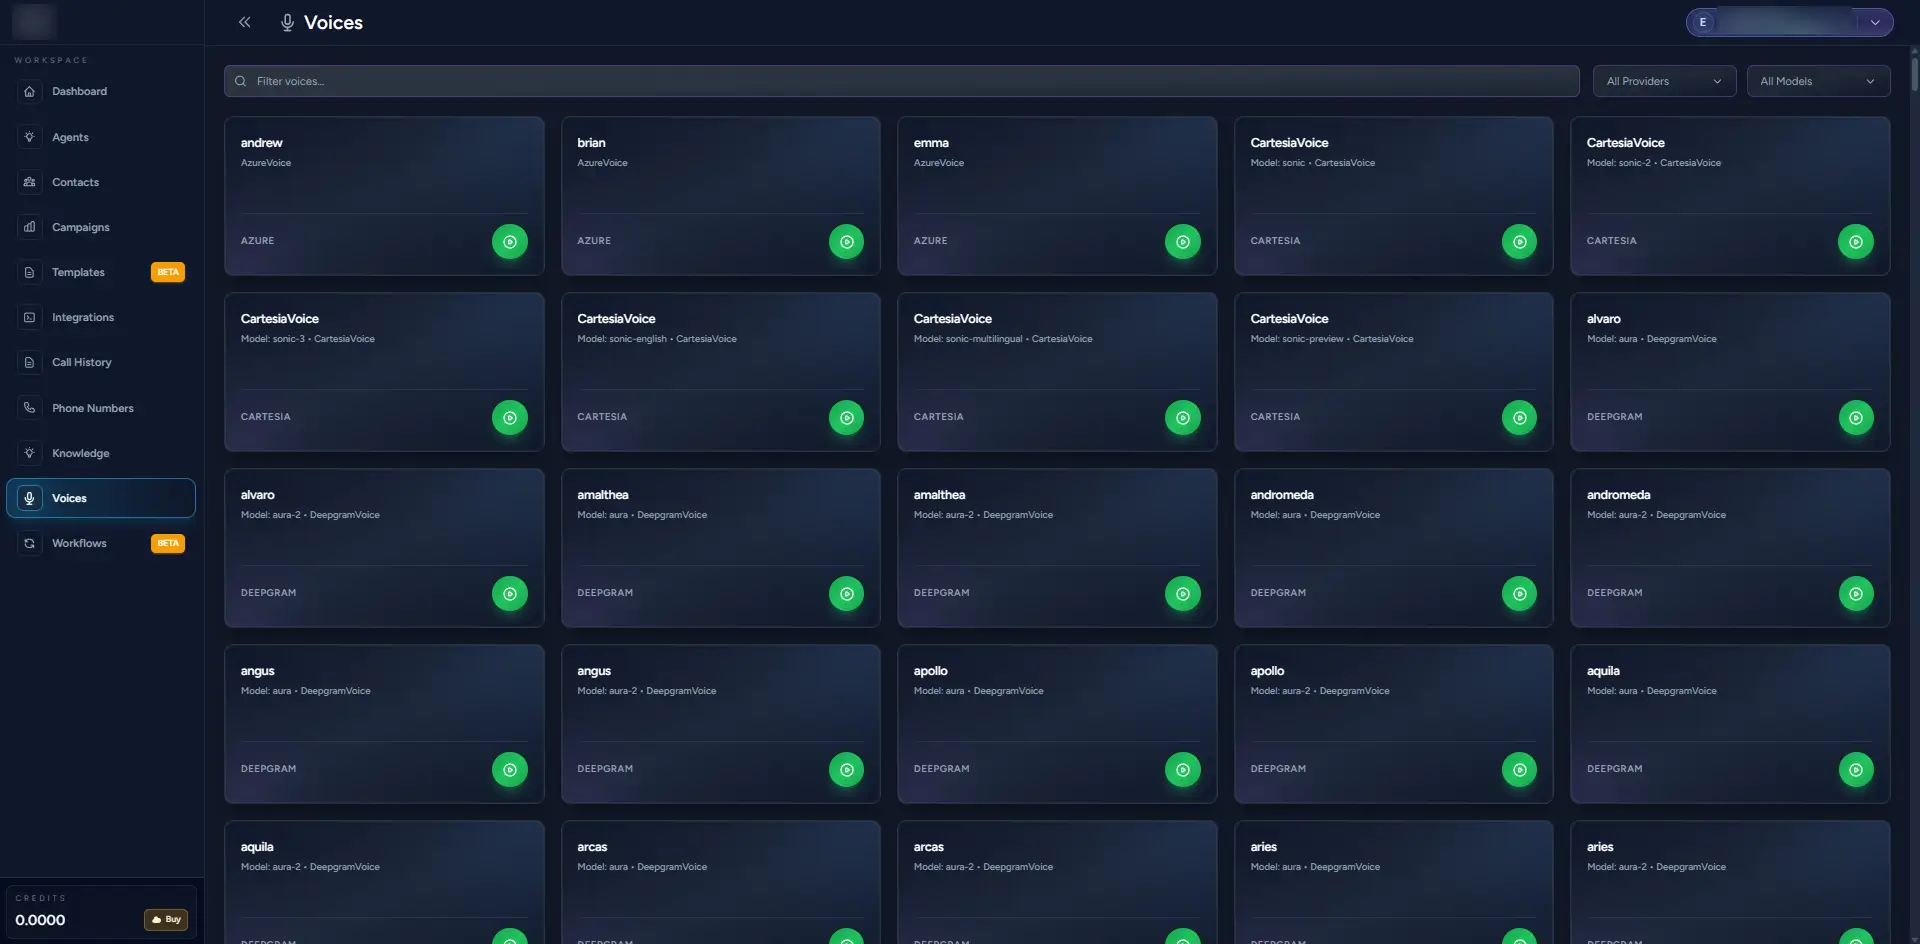Expand the All Providers dropdown
This screenshot has width=1920, height=944.
[x=1663, y=81]
